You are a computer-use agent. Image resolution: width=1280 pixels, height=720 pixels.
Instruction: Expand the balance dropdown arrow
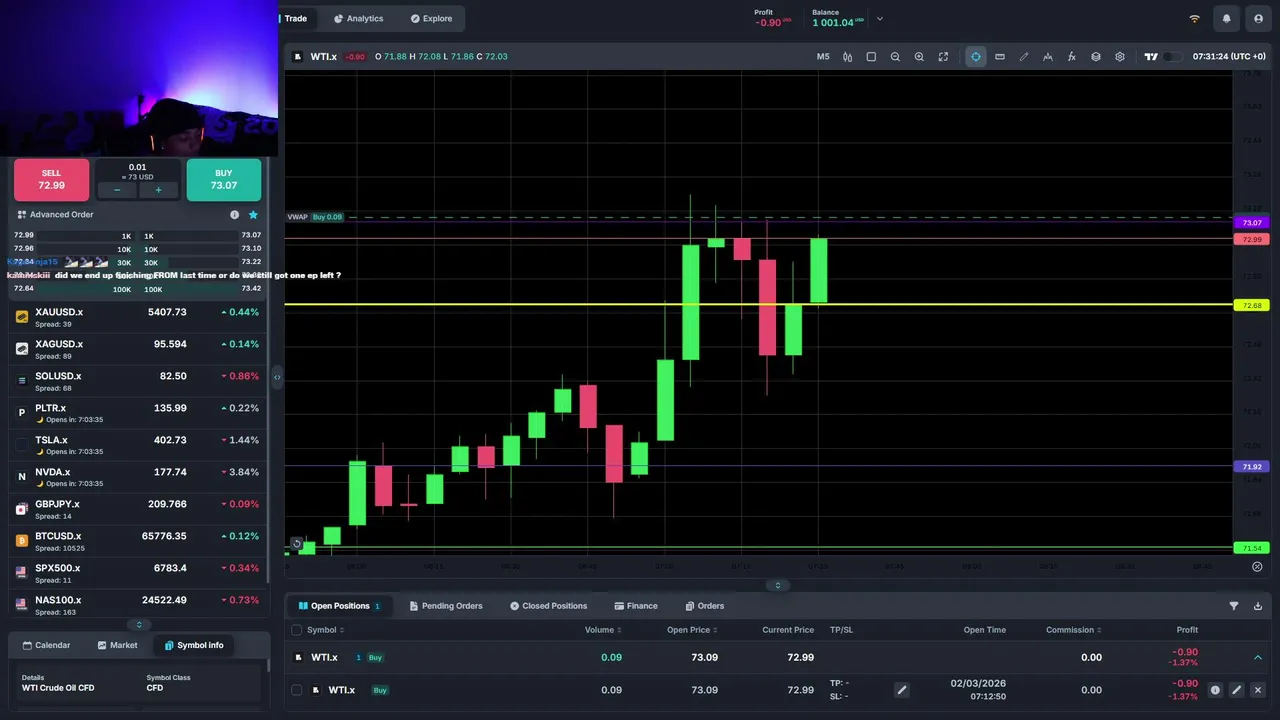click(x=880, y=18)
